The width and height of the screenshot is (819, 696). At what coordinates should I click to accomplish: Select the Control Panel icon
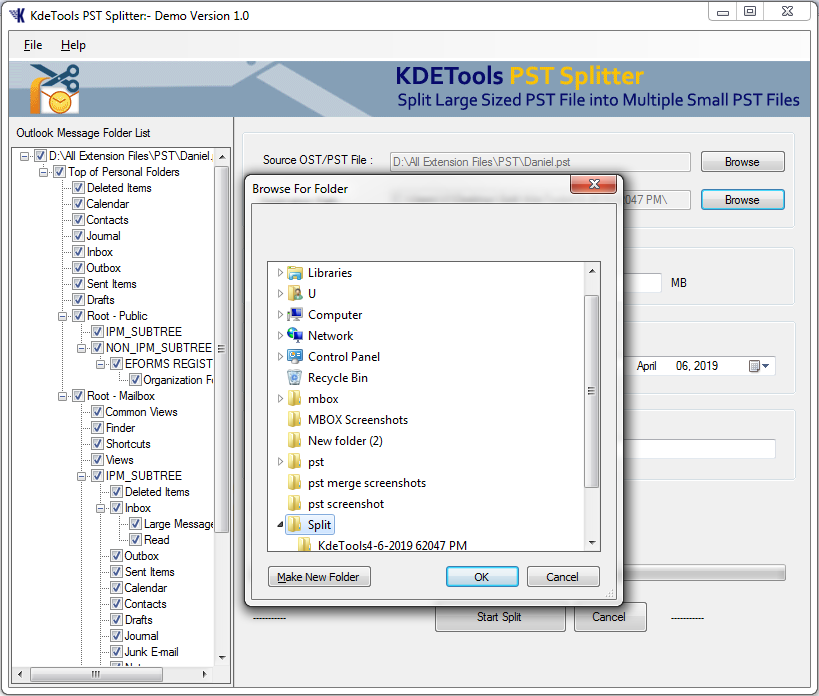pyautogui.click(x=295, y=357)
